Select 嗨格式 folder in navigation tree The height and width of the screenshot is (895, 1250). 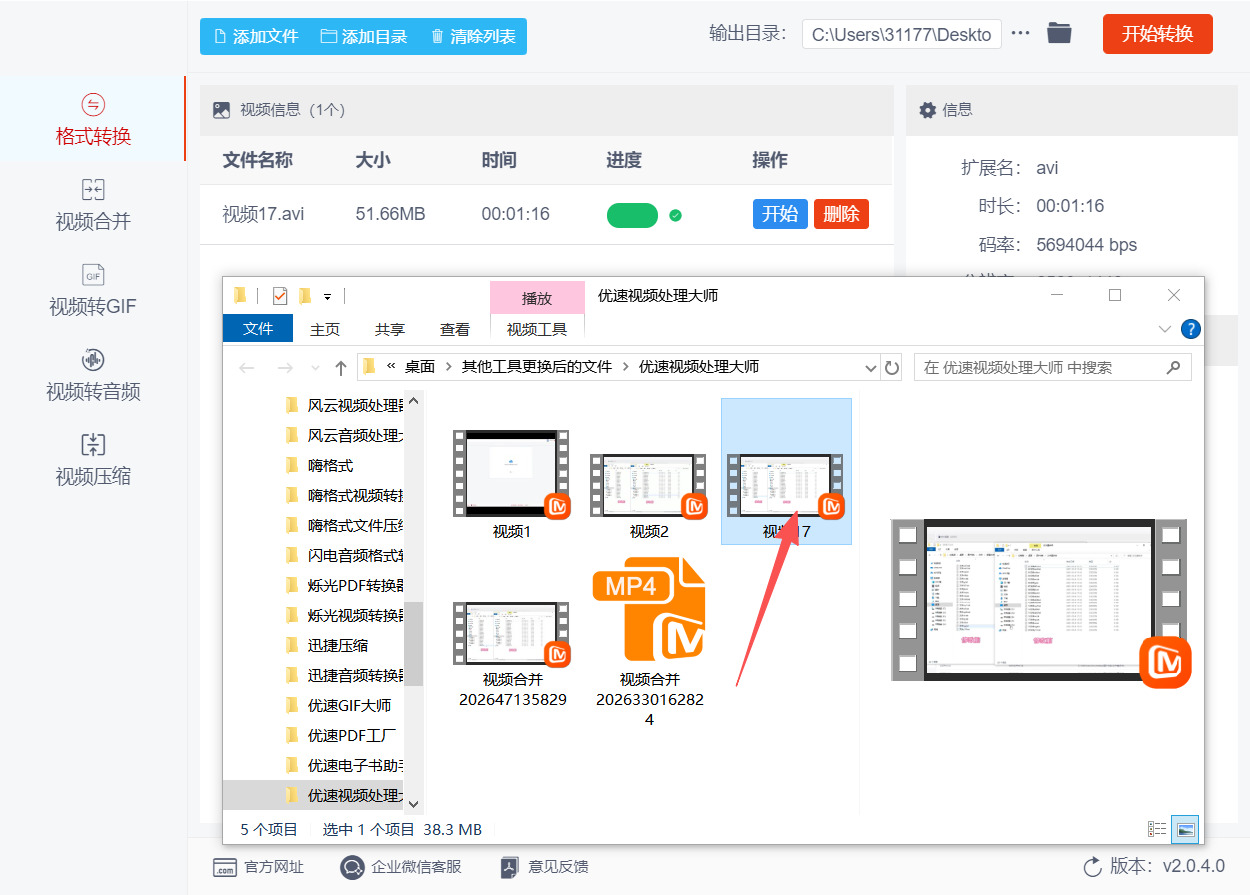(330, 465)
